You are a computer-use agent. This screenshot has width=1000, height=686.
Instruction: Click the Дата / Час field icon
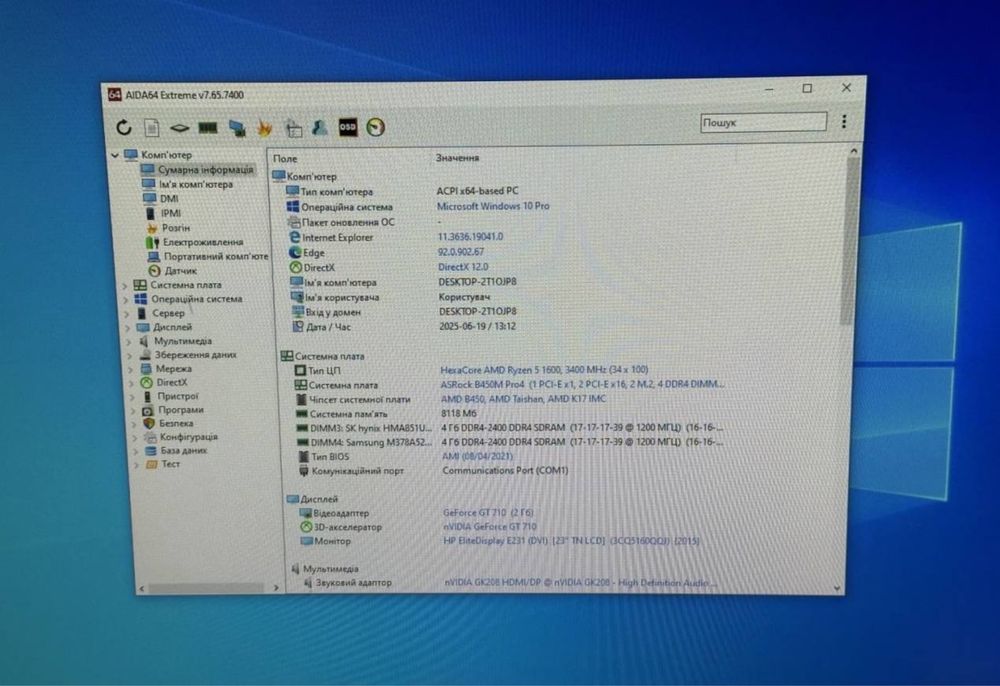coord(298,326)
